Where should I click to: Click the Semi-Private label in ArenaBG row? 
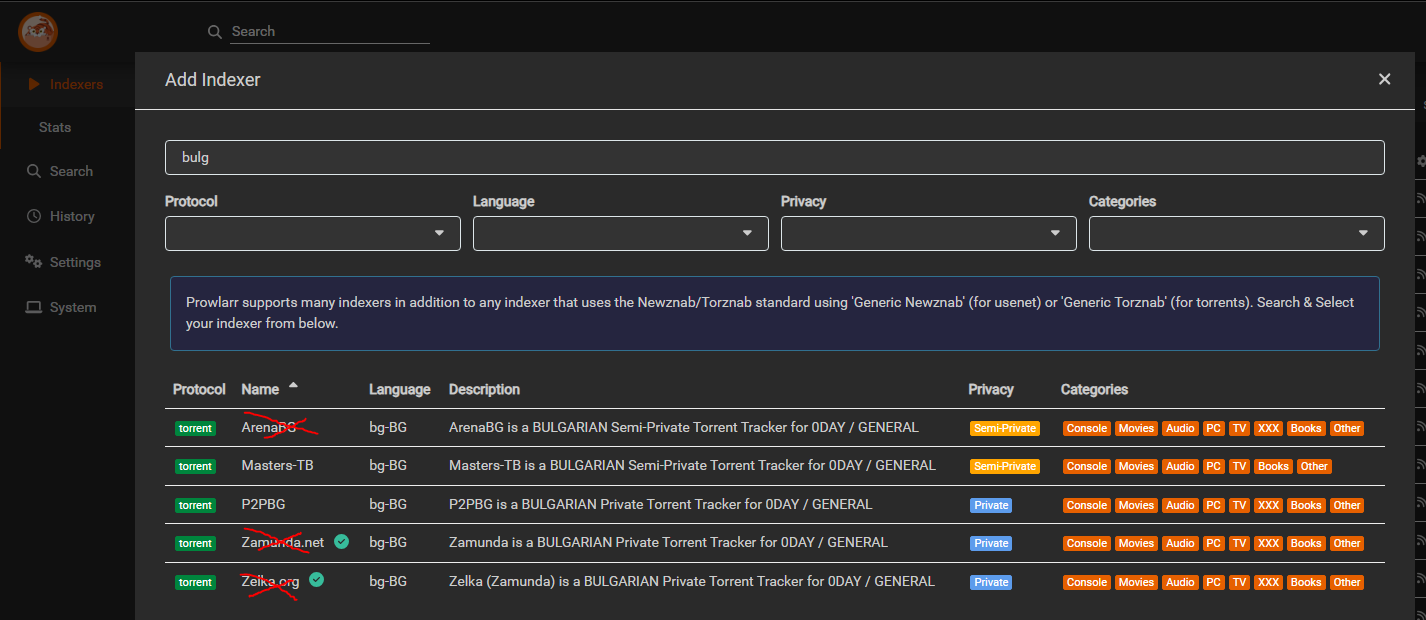[x=1005, y=428]
